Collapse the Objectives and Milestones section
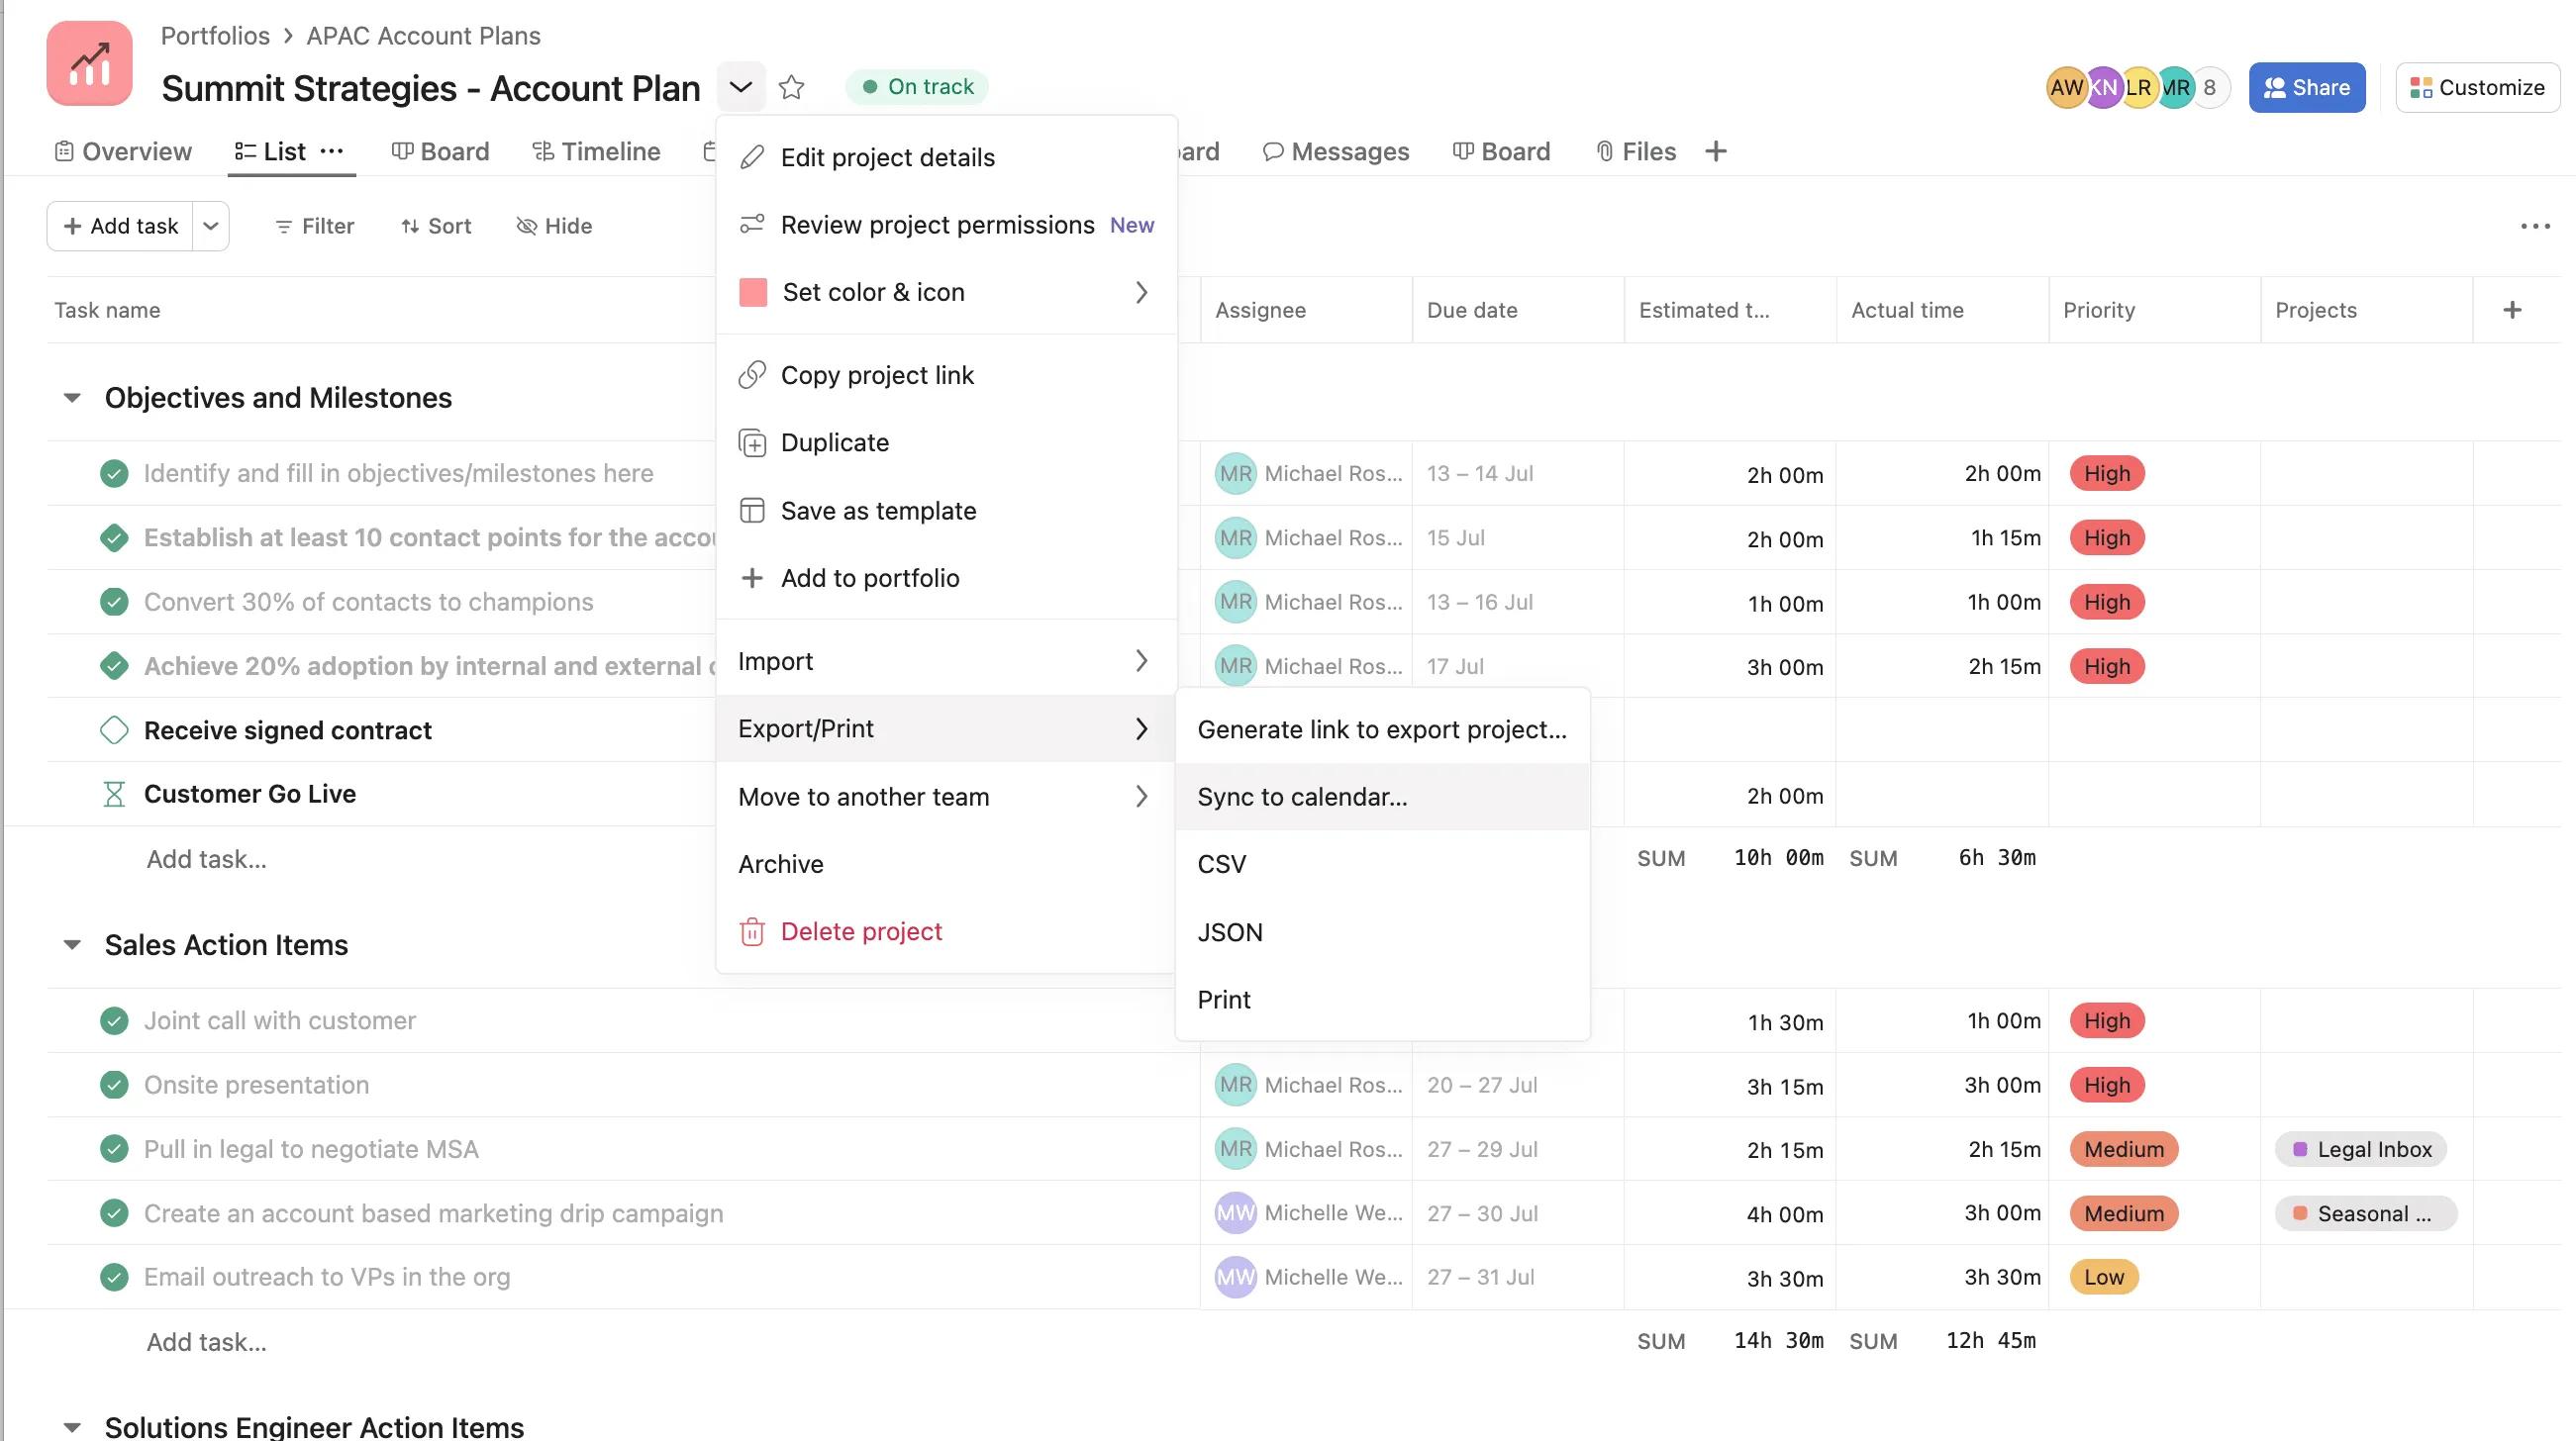 pos(71,397)
